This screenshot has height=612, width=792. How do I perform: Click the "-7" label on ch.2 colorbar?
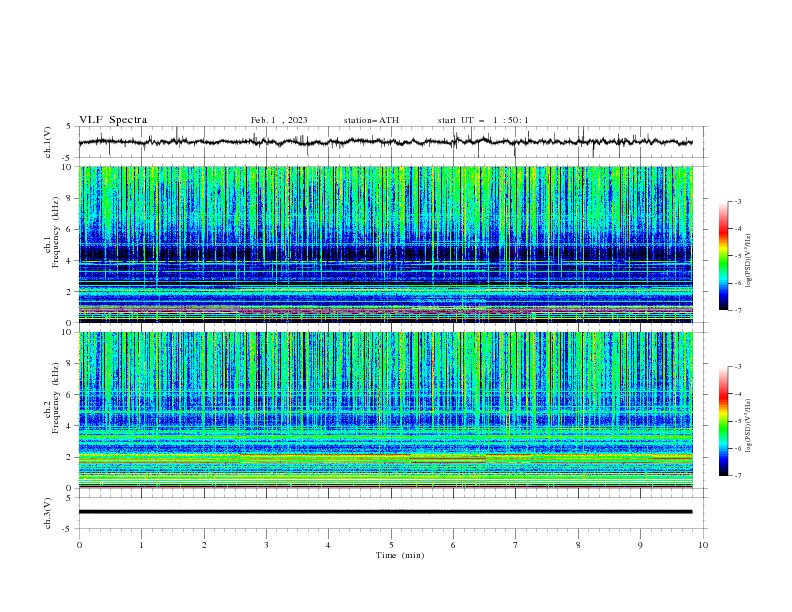coord(737,476)
